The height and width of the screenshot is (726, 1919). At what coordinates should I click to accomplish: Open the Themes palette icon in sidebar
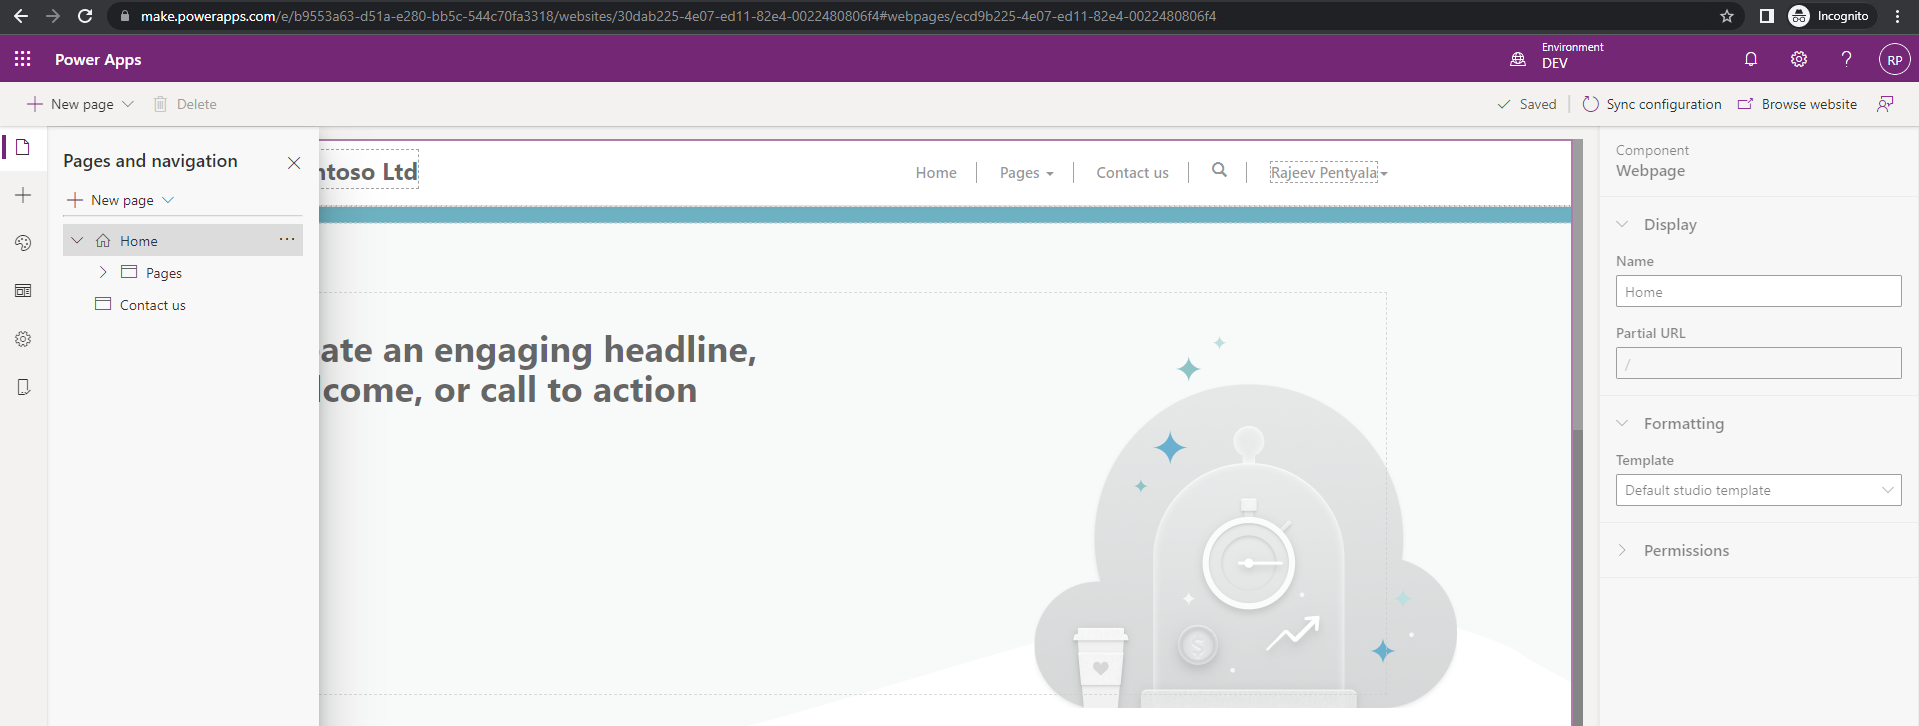[23, 243]
